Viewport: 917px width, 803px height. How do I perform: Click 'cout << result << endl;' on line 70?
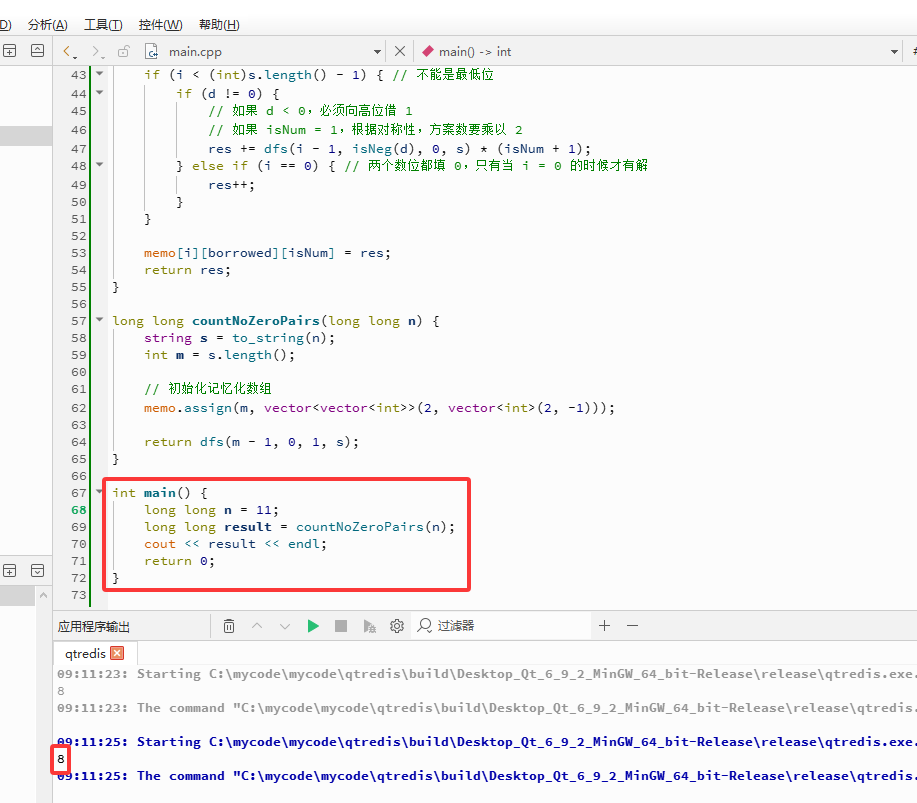(235, 544)
